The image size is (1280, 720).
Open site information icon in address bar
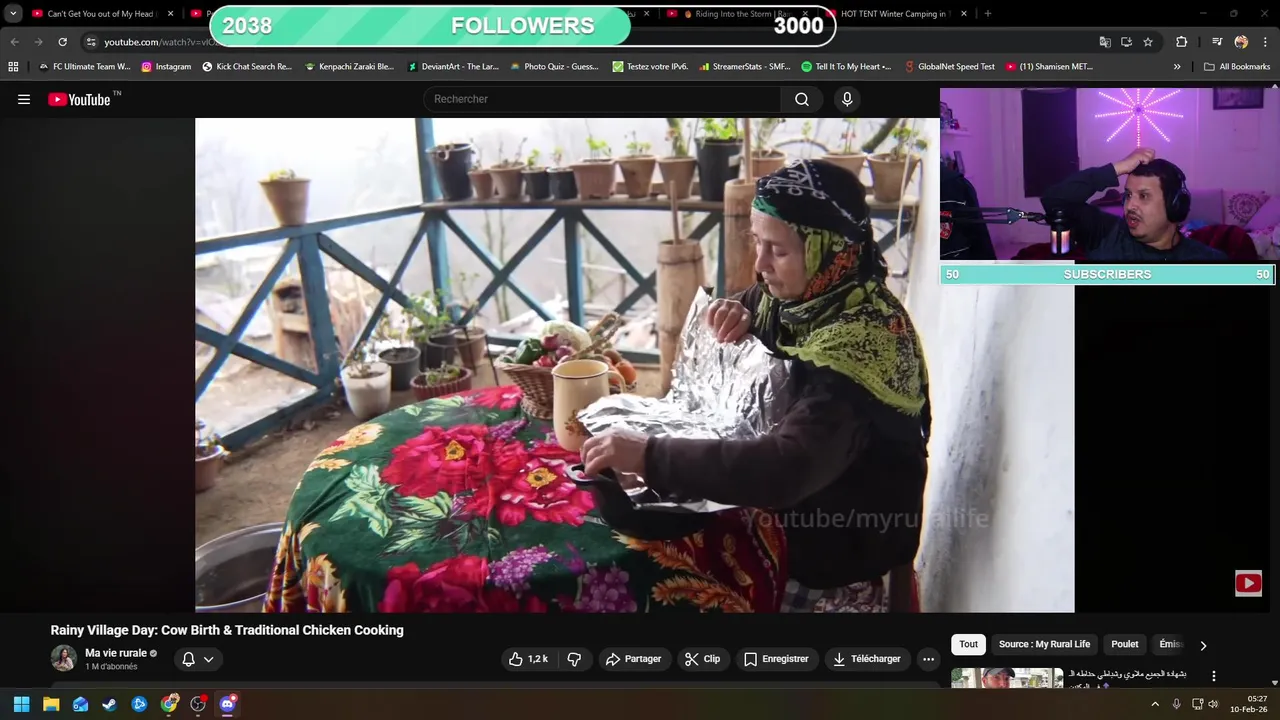click(91, 42)
